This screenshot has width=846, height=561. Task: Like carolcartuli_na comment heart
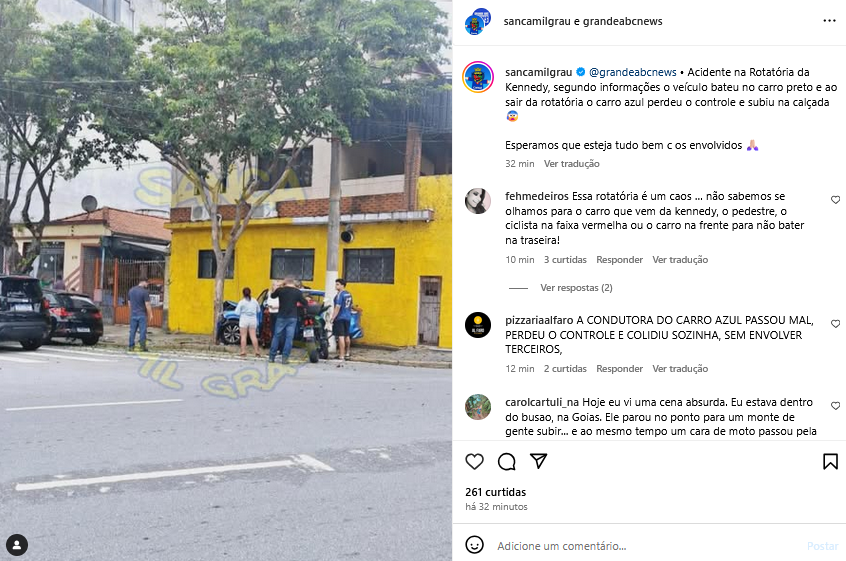[835, 406]
